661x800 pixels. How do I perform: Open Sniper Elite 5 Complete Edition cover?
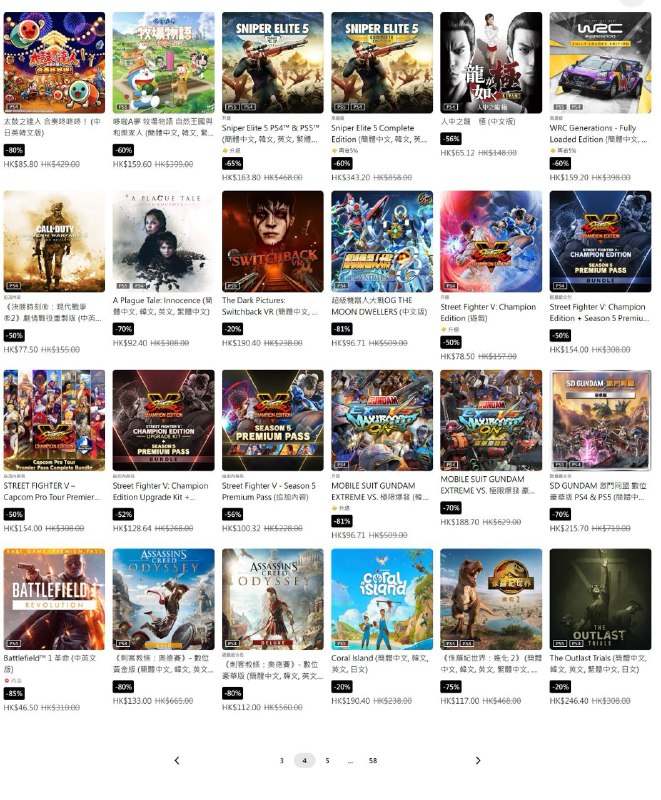click(x=382, y=63)
